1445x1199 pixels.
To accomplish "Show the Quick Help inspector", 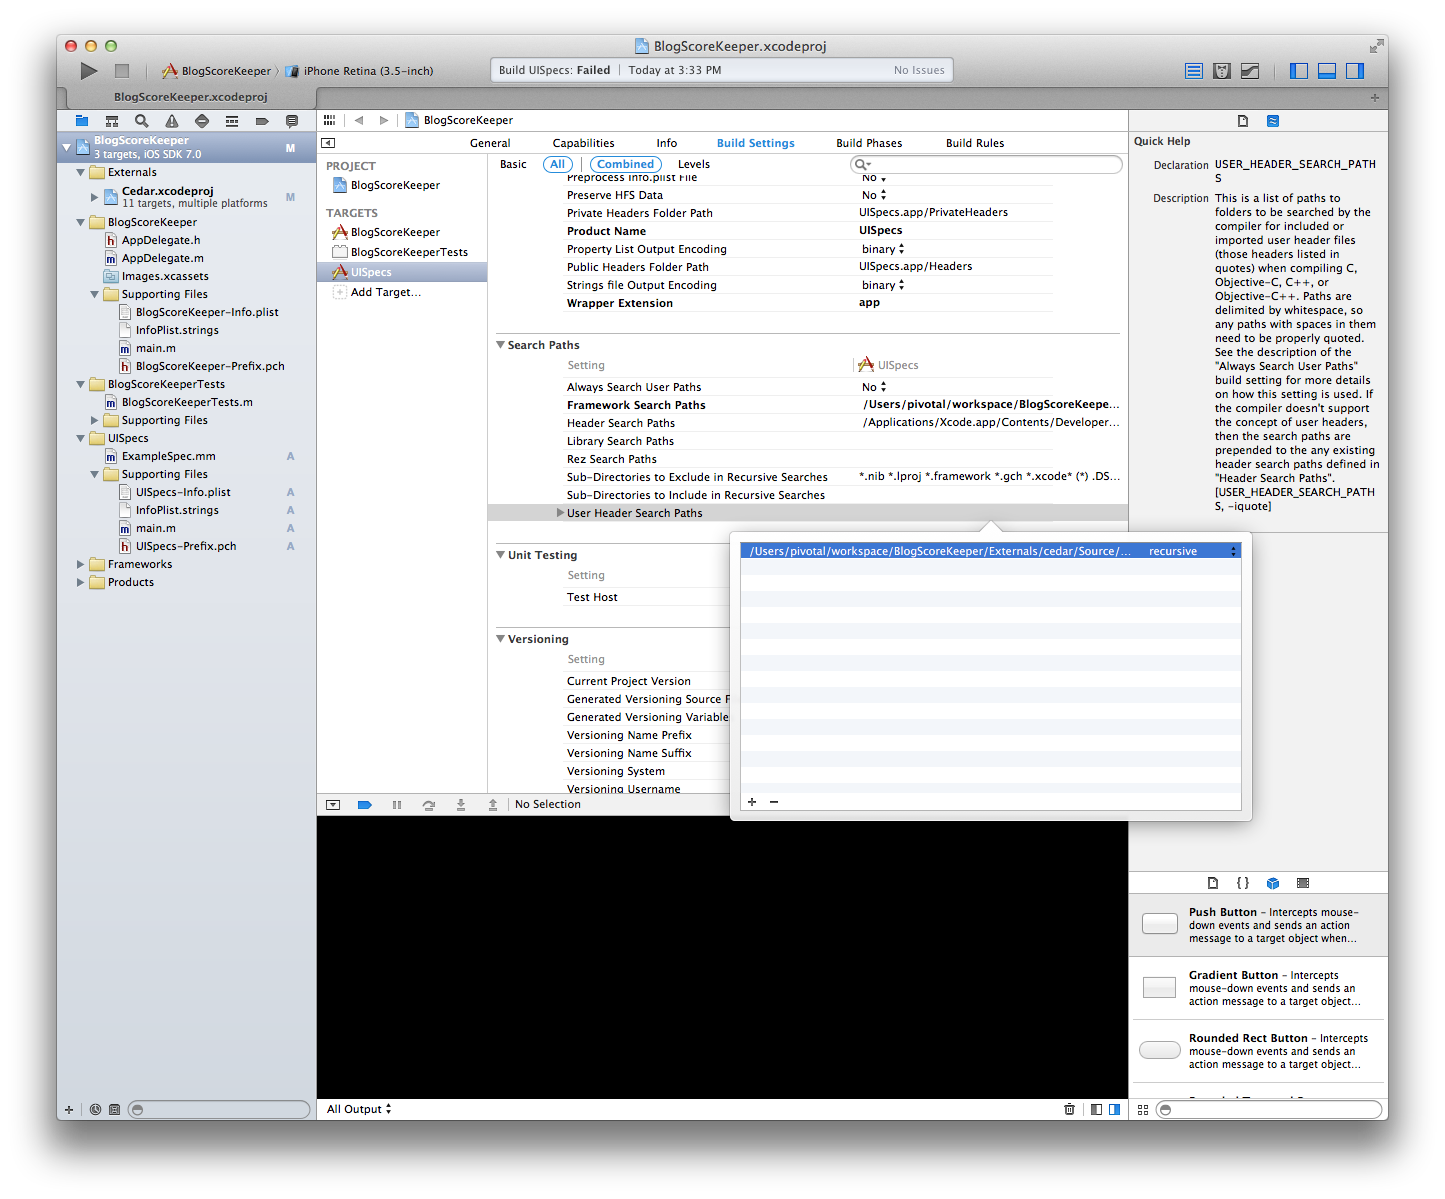I will (1273, 121).
